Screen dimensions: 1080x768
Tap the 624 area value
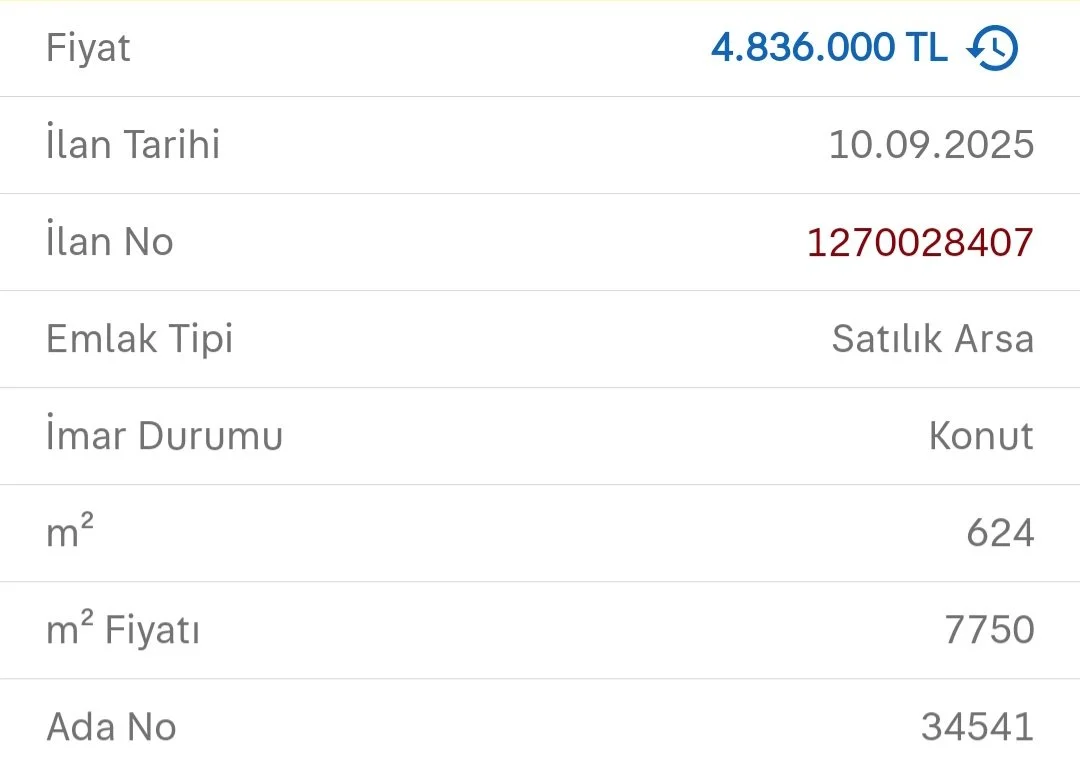click(999, 533)
